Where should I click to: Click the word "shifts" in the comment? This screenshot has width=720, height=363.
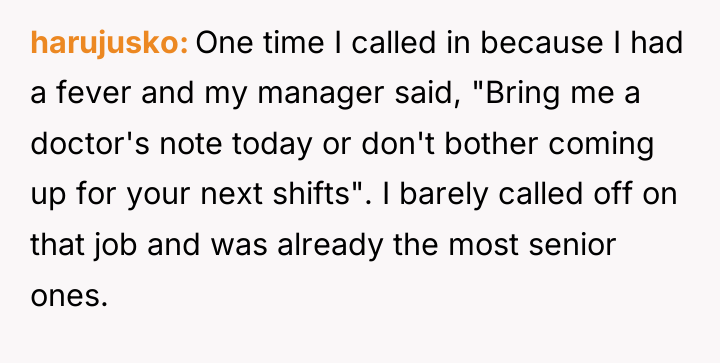tap(311, 194)
